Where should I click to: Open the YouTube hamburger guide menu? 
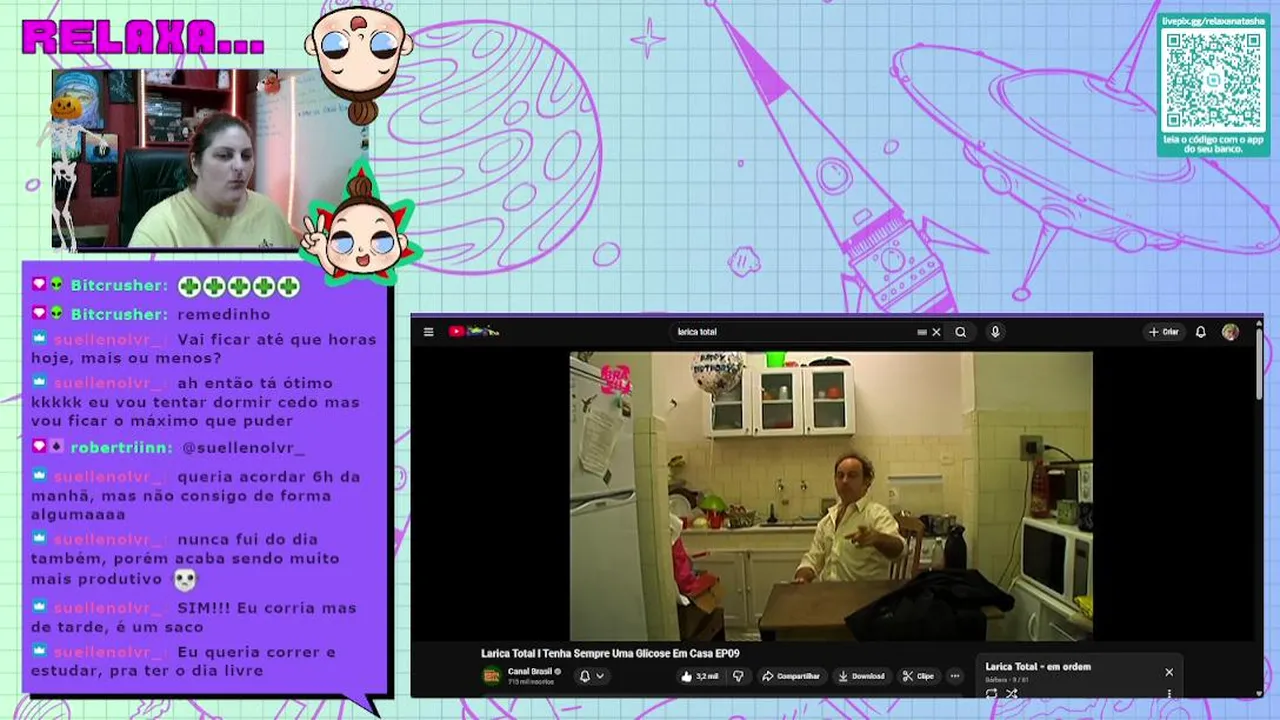pos(428,332)
